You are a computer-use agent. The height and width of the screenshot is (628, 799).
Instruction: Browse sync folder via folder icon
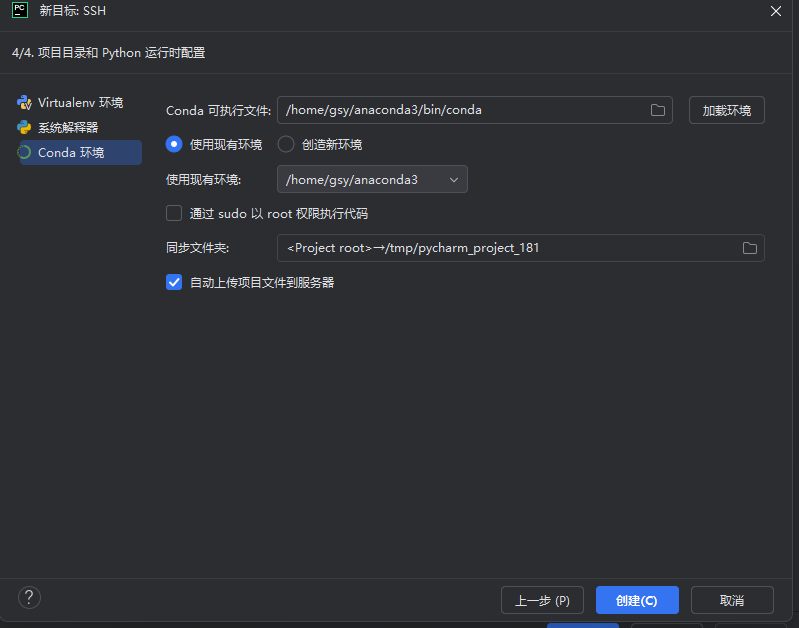(x=750, y=248)
